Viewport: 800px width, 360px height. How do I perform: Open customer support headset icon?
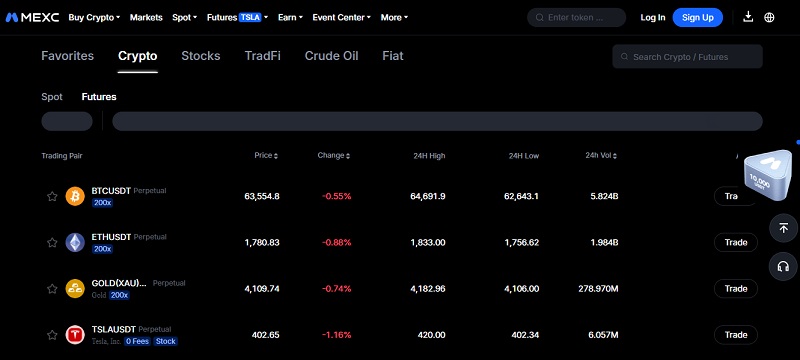[783, 266]
